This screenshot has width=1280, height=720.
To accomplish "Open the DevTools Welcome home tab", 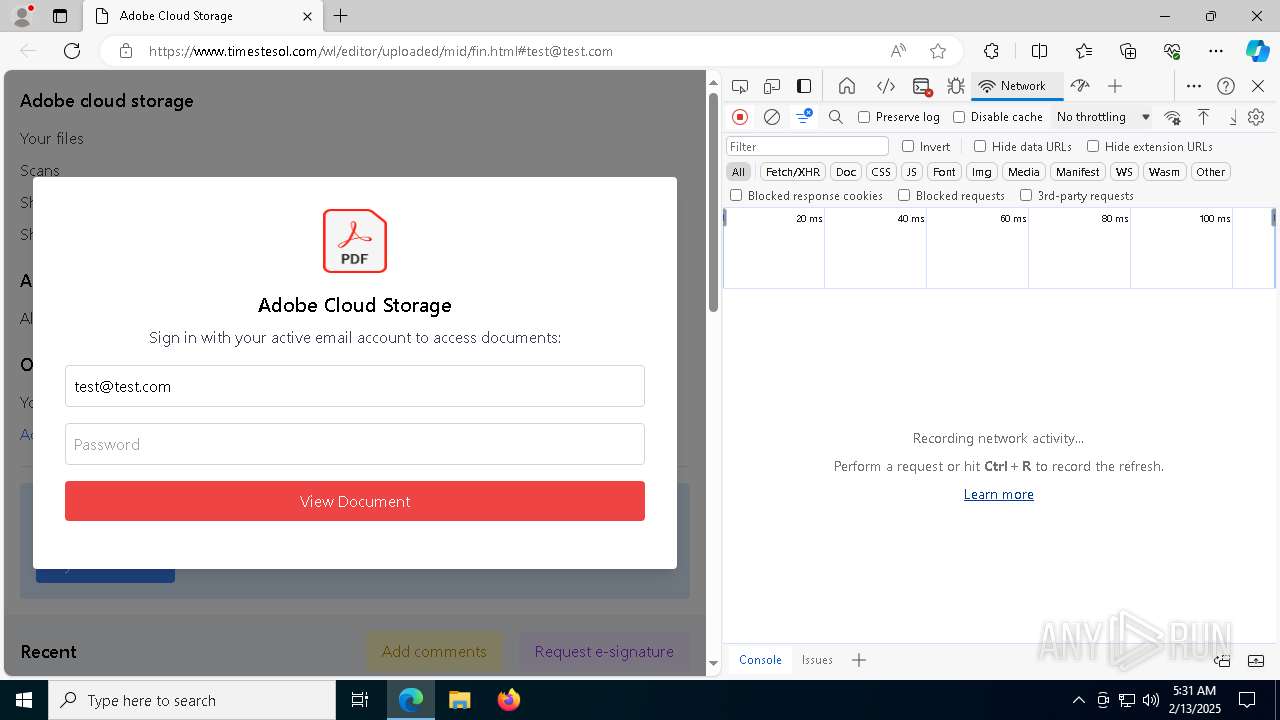I will 846,86.
